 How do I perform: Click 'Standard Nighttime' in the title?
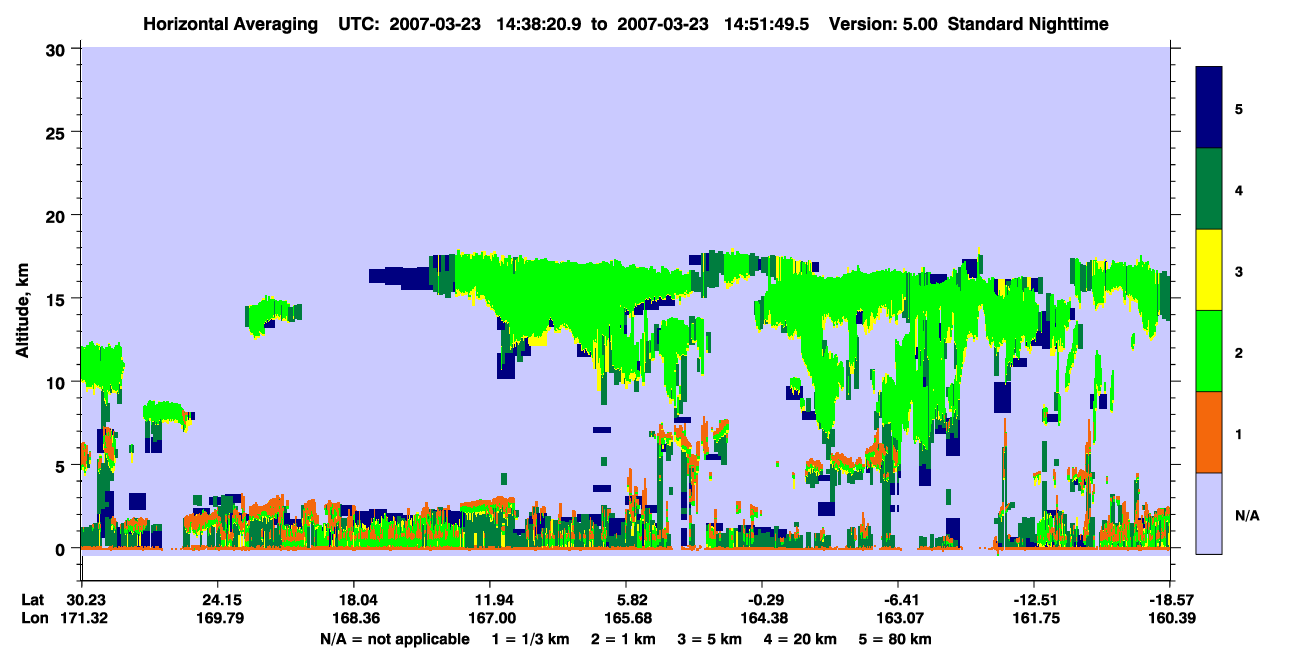[1028, 24]
